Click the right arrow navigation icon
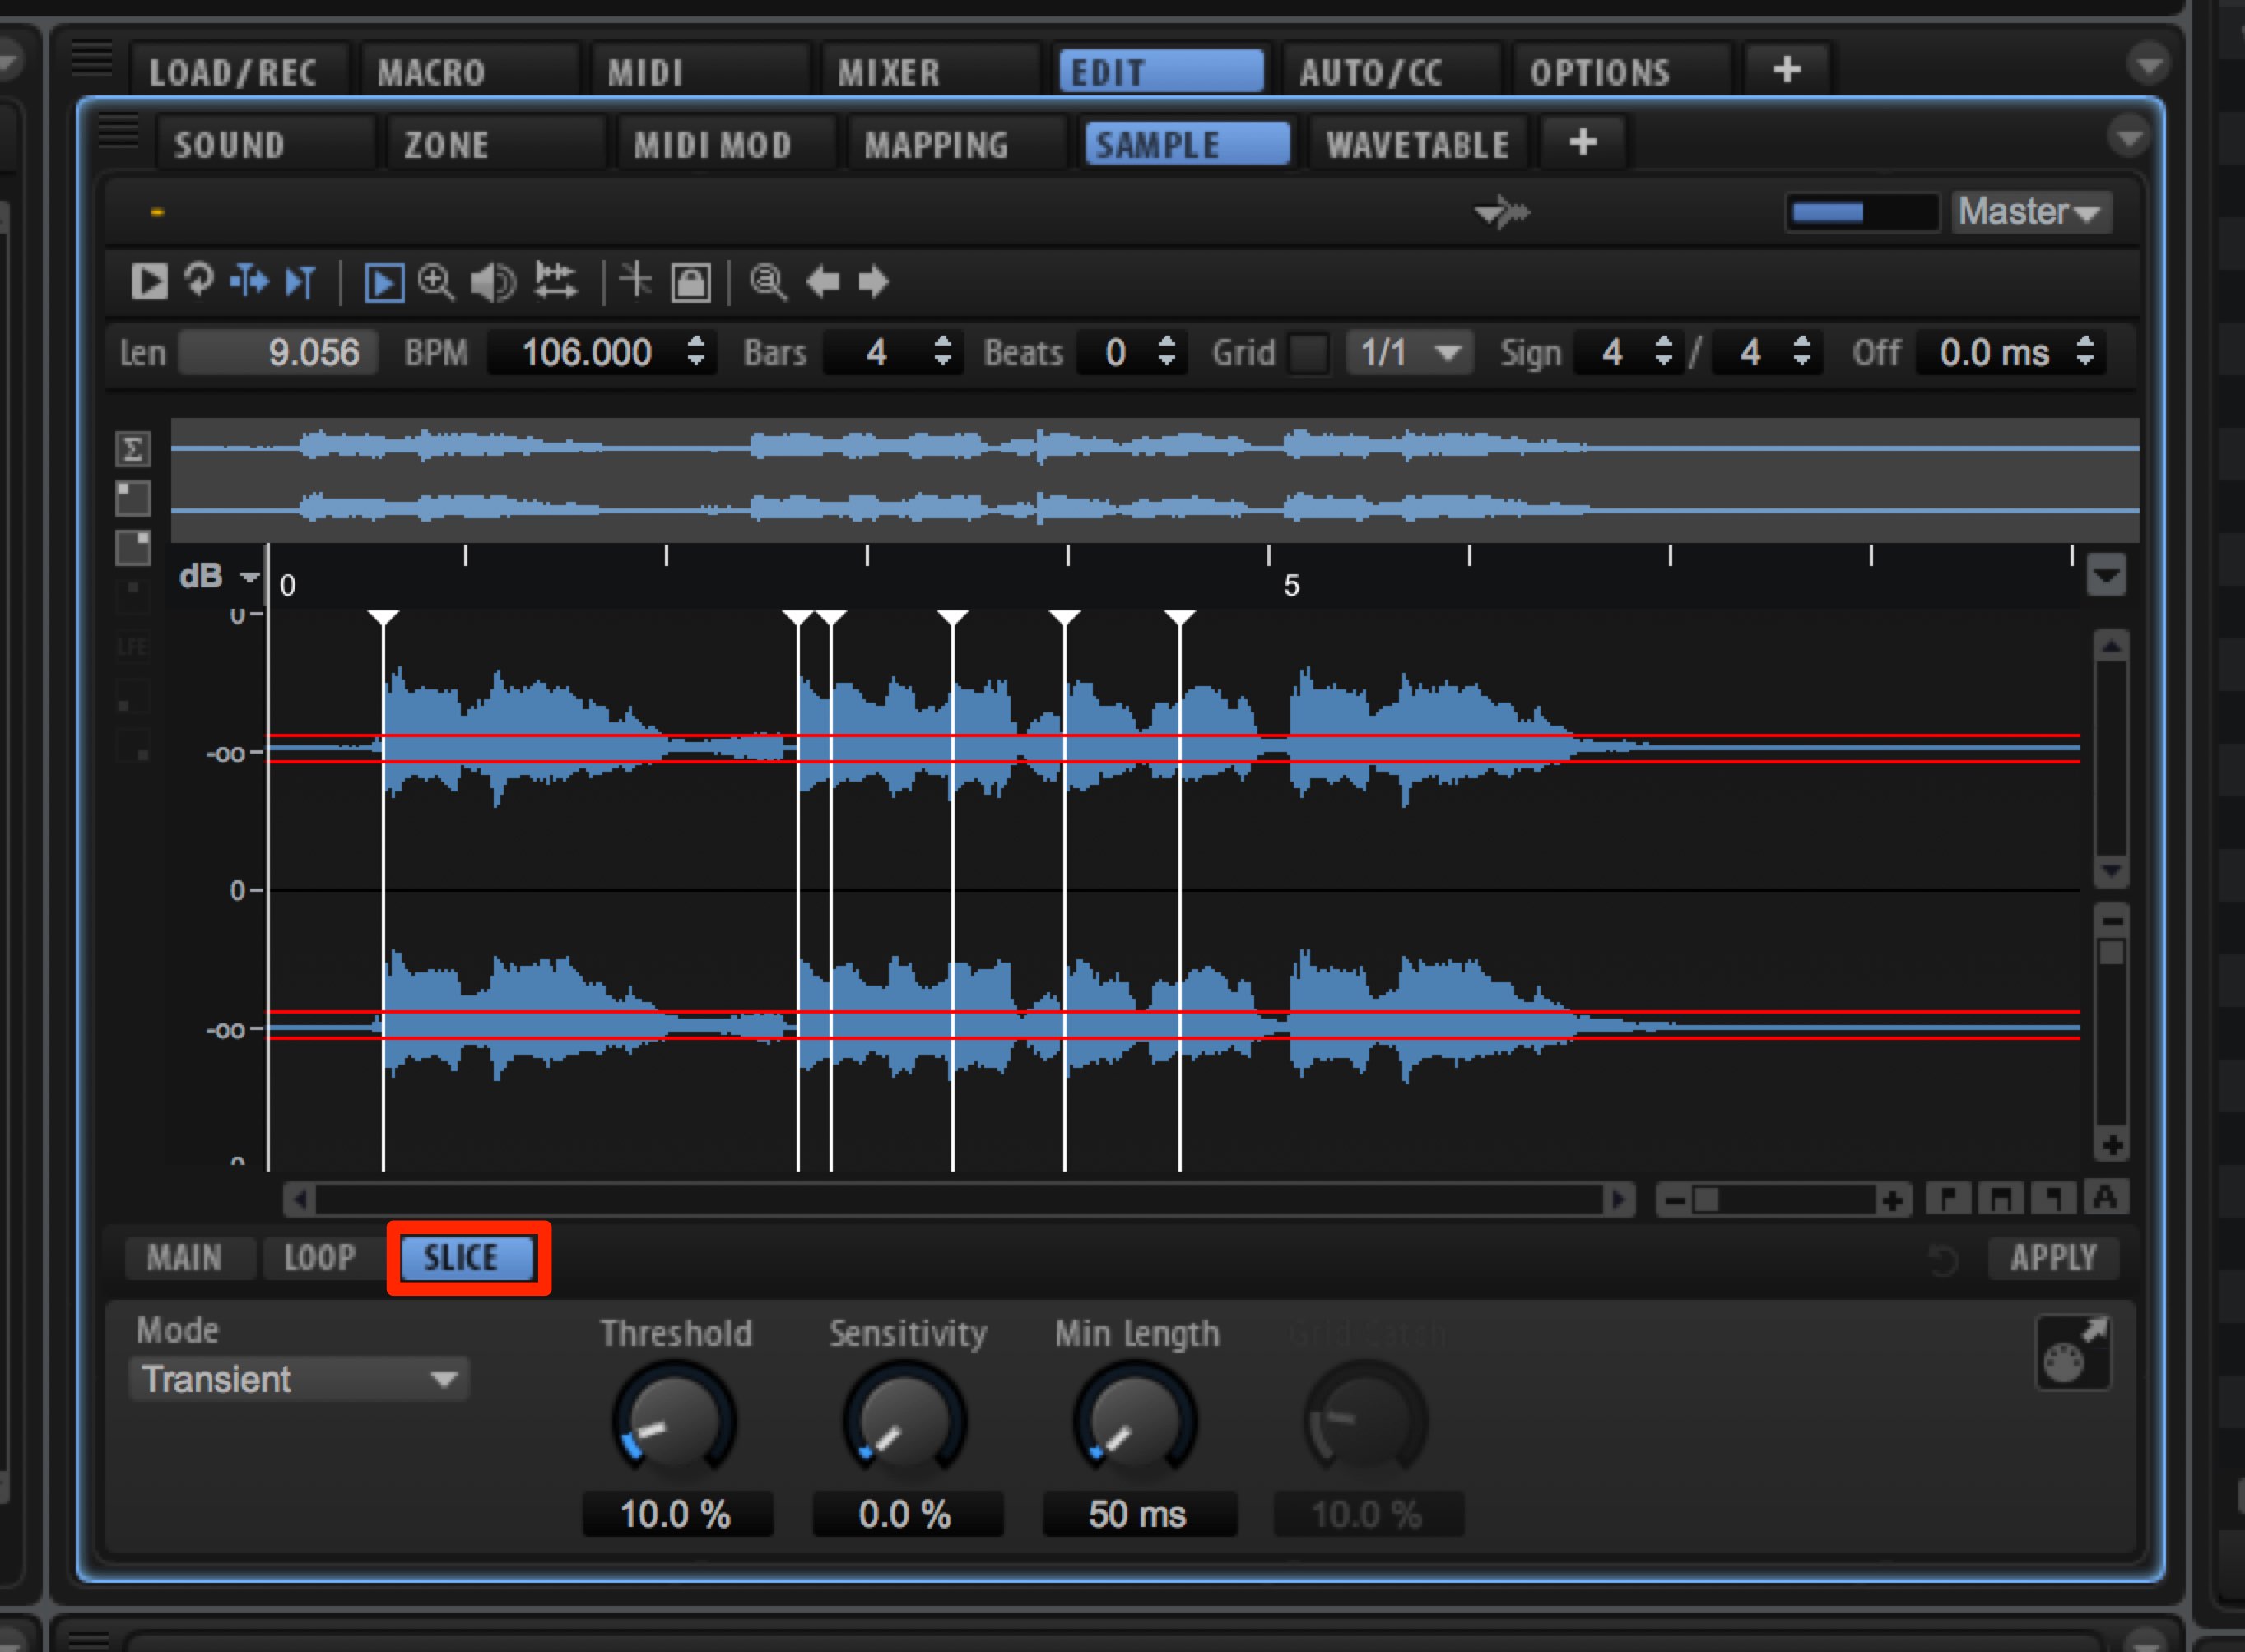This screenshot has height=1652, width=2245. pyautogui.click(x=873, y=282)
